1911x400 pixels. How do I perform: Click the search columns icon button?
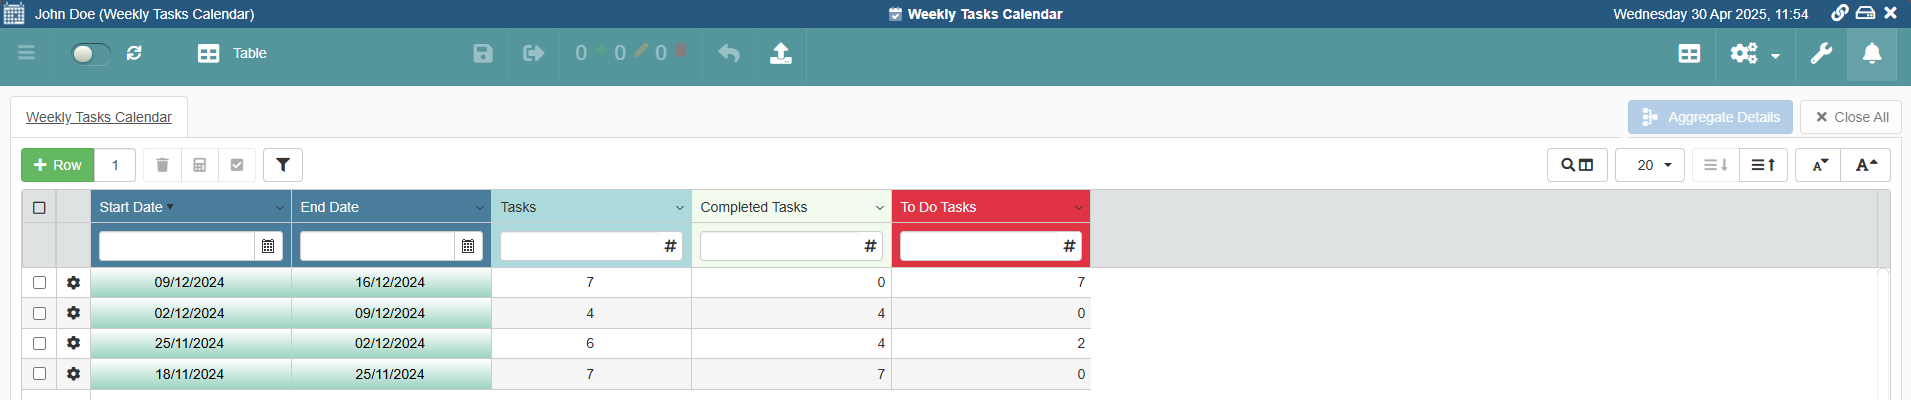coord(1577,165)
